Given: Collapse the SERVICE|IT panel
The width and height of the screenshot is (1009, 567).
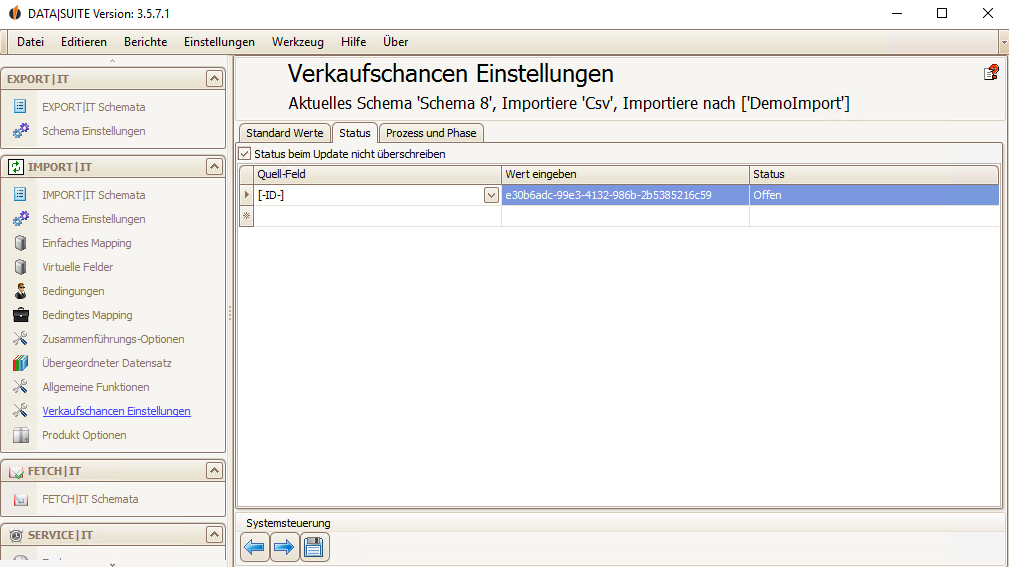Looking at the screenshot, I should tap(214, 534).
